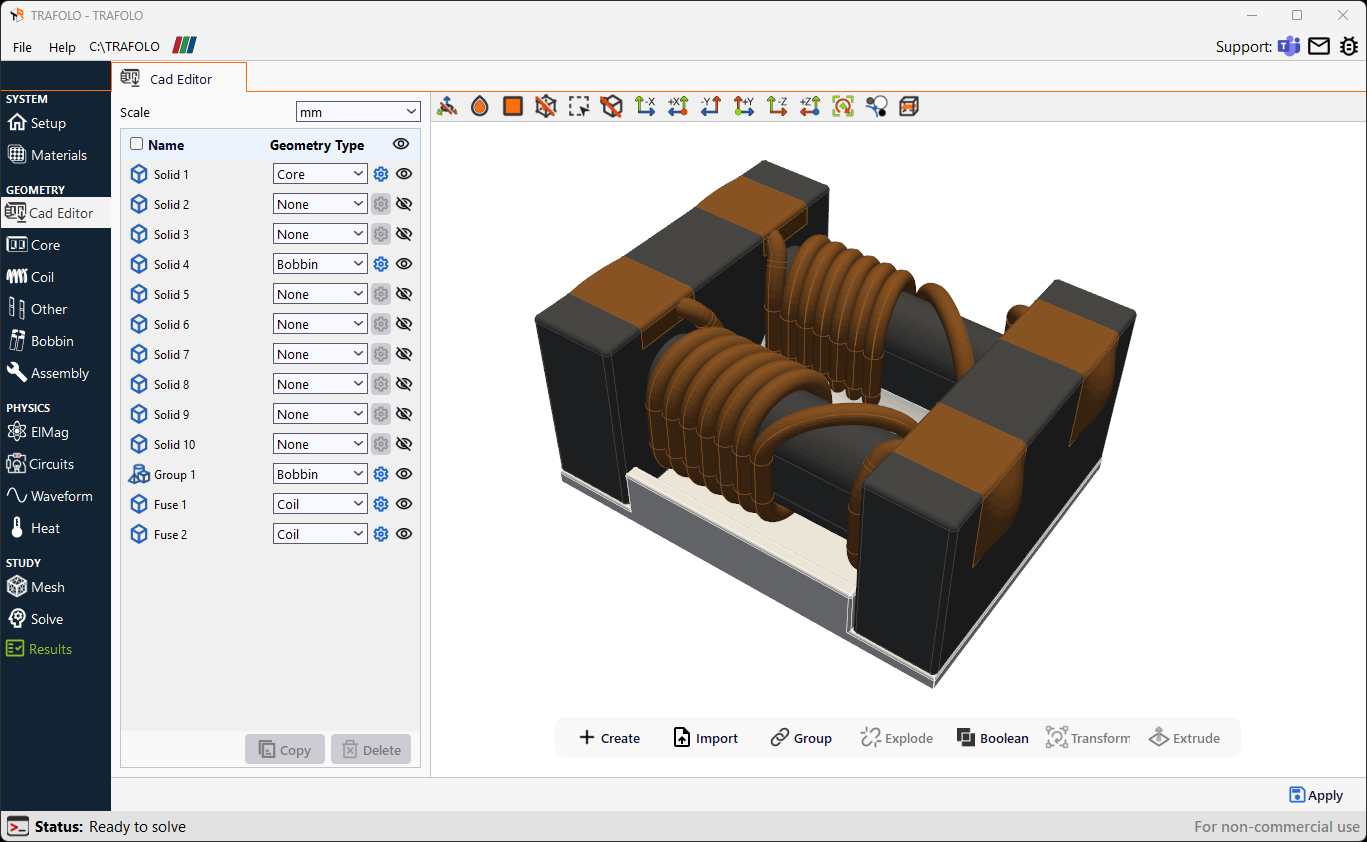Hide Group 1 via its eye icon
The image size is (1367, 842).
click(x=404, y=474)
